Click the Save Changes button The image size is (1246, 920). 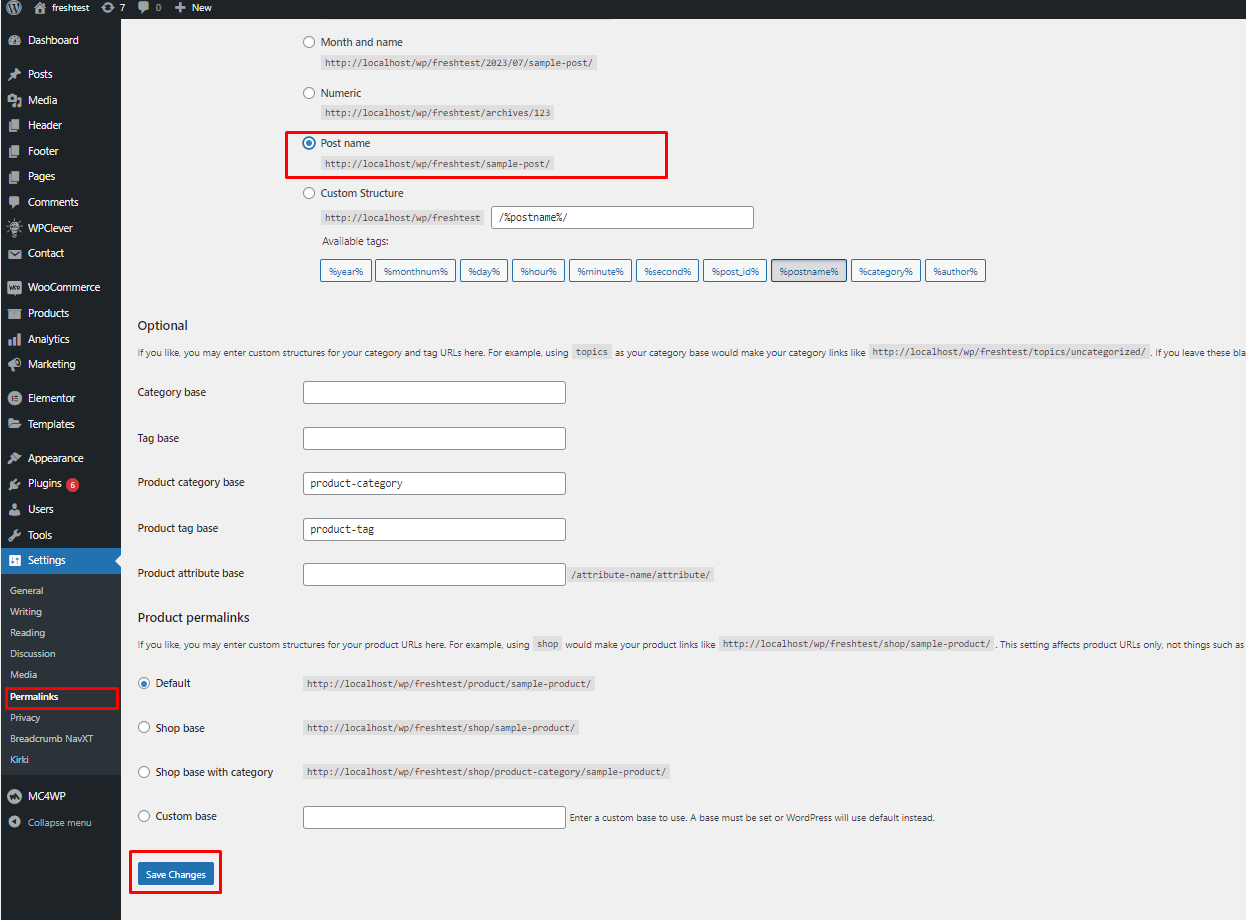click(x=175, y=874)
